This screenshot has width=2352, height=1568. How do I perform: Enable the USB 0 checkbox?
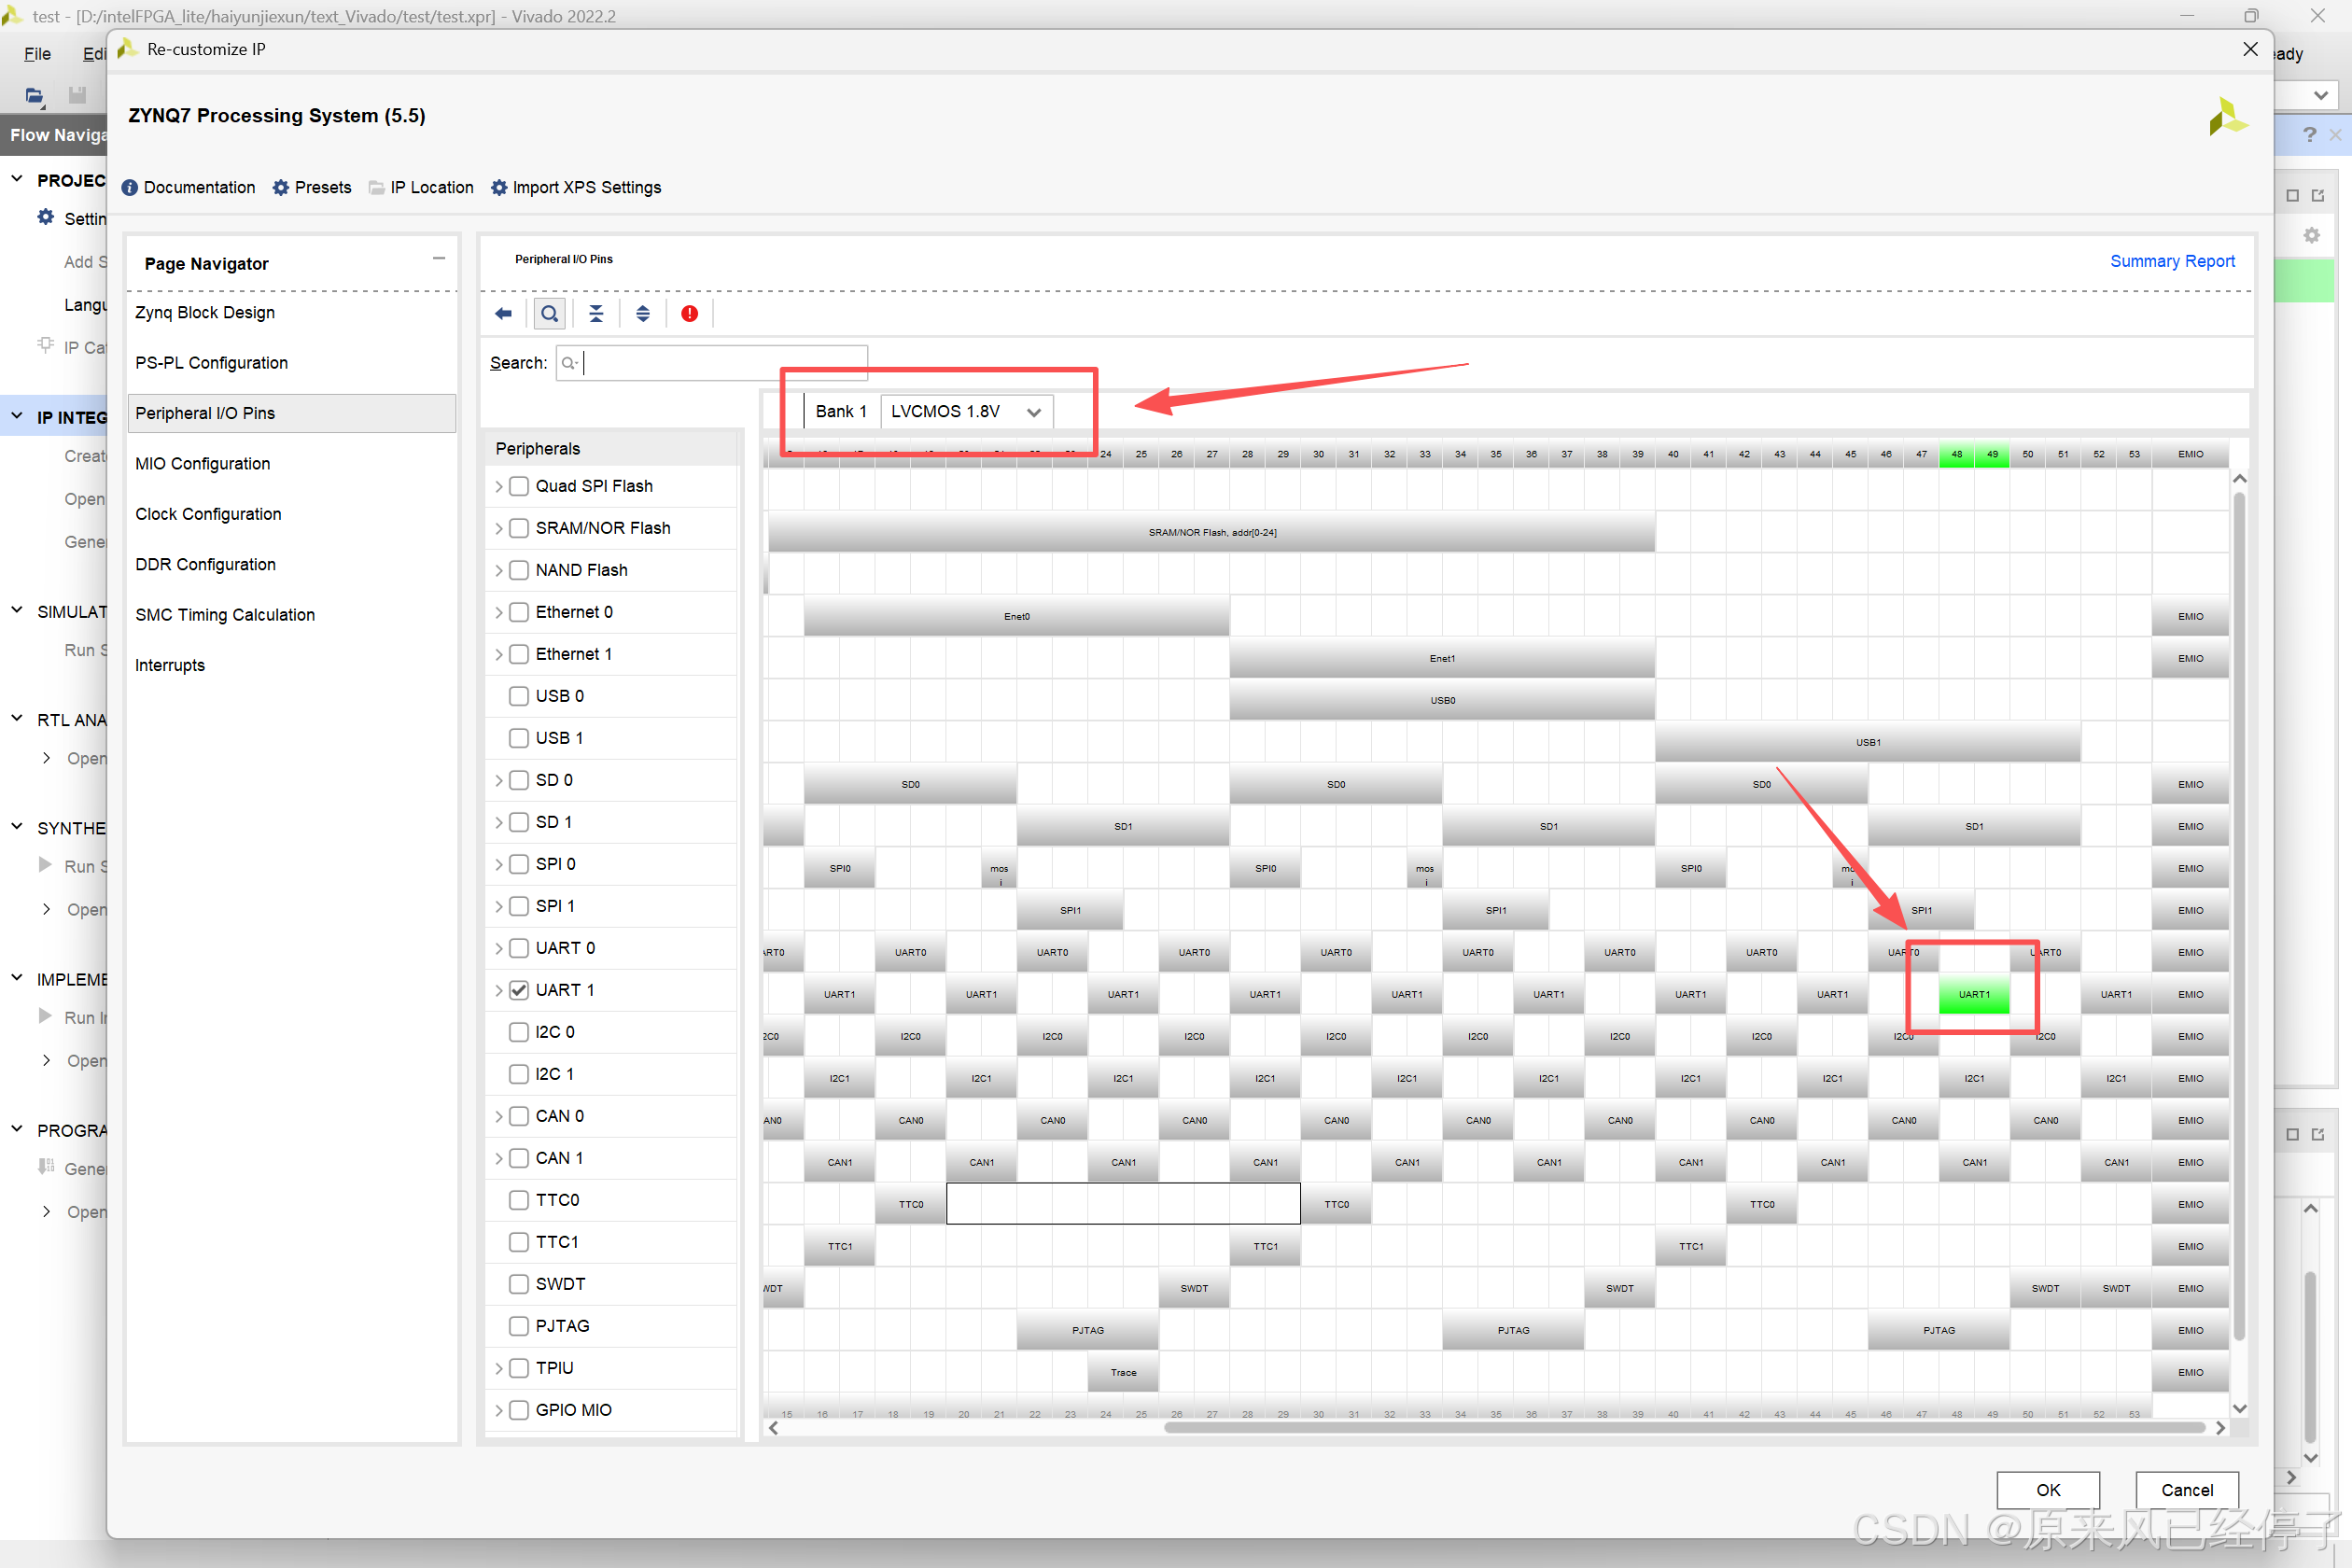(x=519, y=696)
